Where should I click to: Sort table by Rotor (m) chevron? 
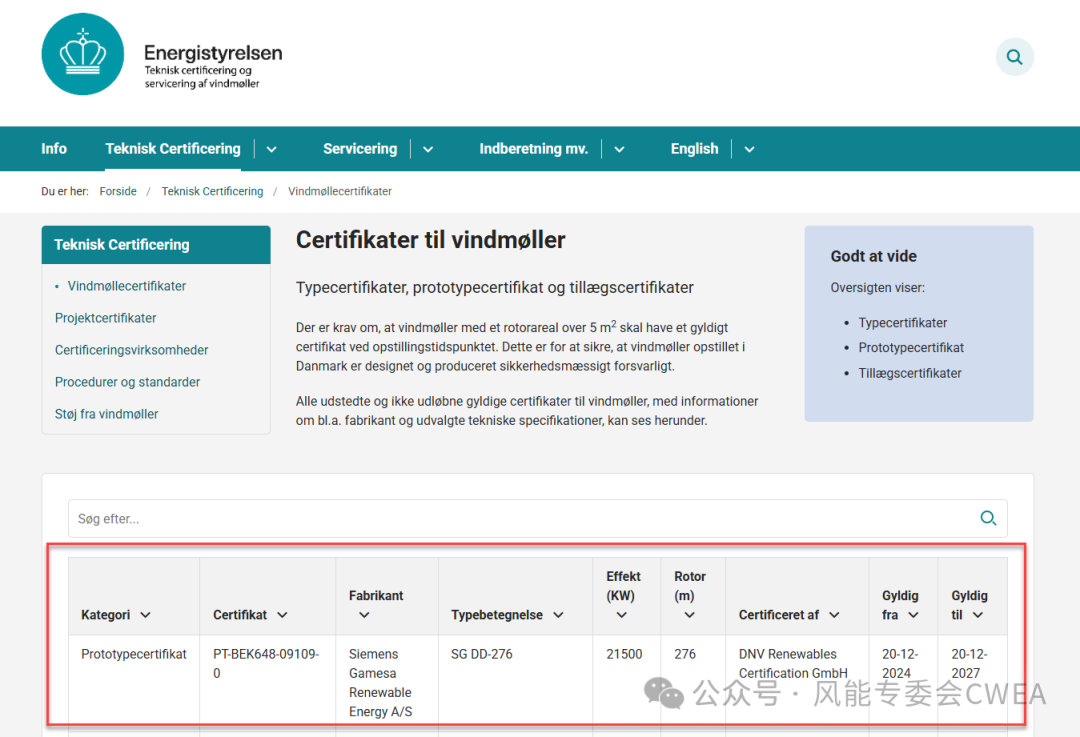(x=689, y=615)
